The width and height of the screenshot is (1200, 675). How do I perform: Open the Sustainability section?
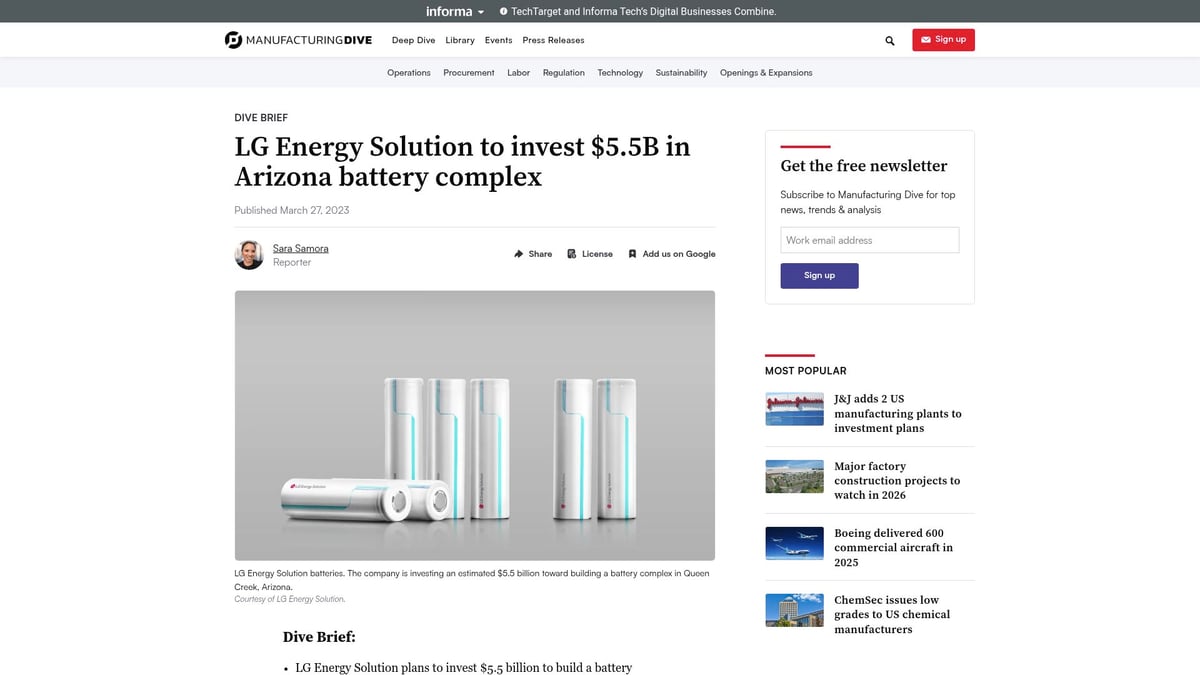click(x=681, y=72)
